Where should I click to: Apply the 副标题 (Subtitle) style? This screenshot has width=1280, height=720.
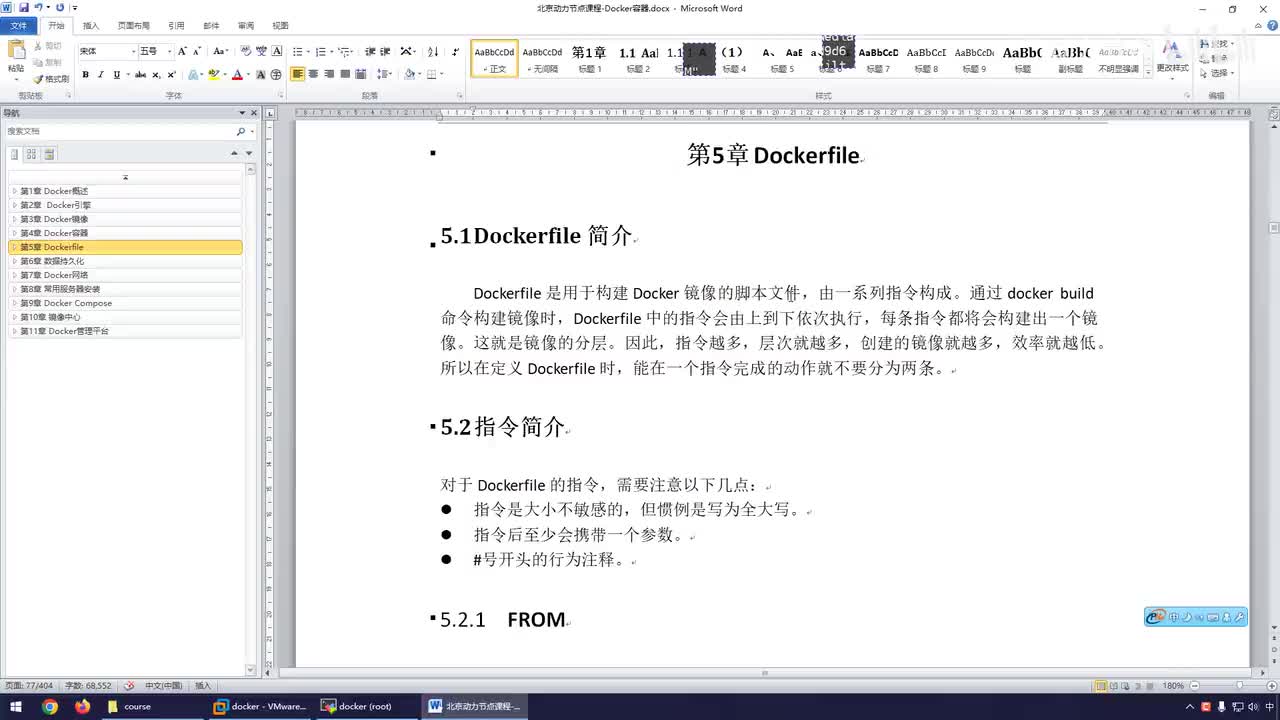pyautogui.click(x=1071, y=59)
